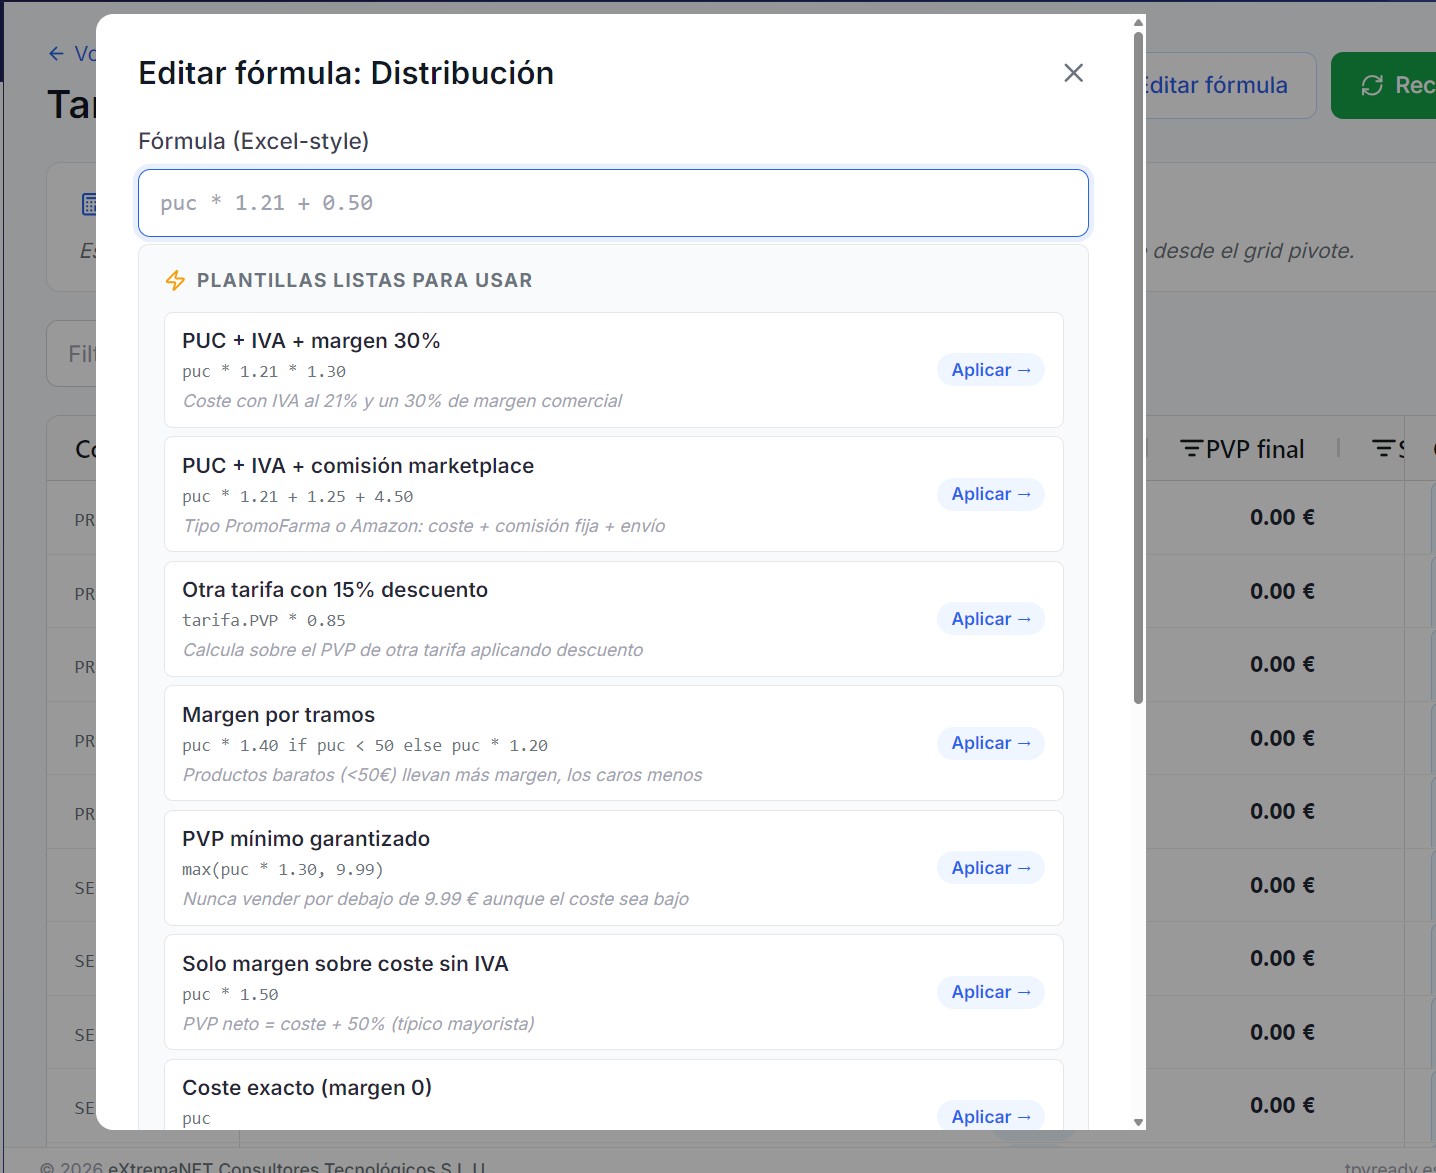
Task: Apply the Coste exacto (margen 0) template
Action: click(x=991, y=1116)
